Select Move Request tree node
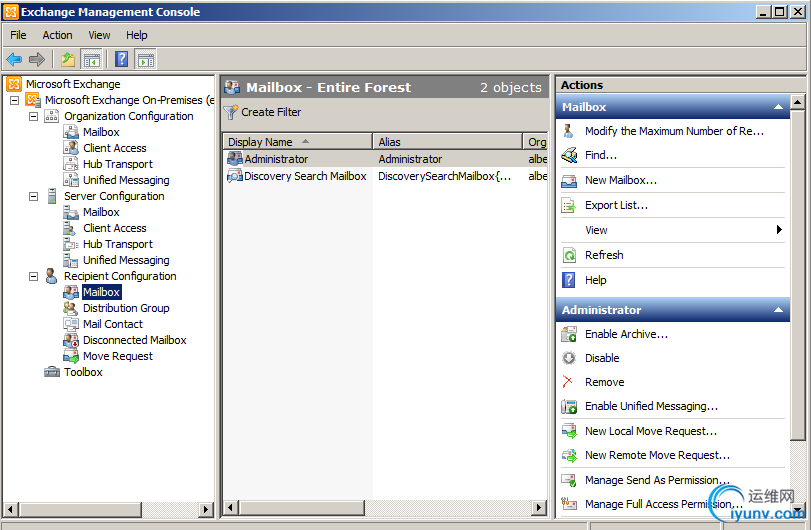This screenshot has height=530, width=811. 118,356
